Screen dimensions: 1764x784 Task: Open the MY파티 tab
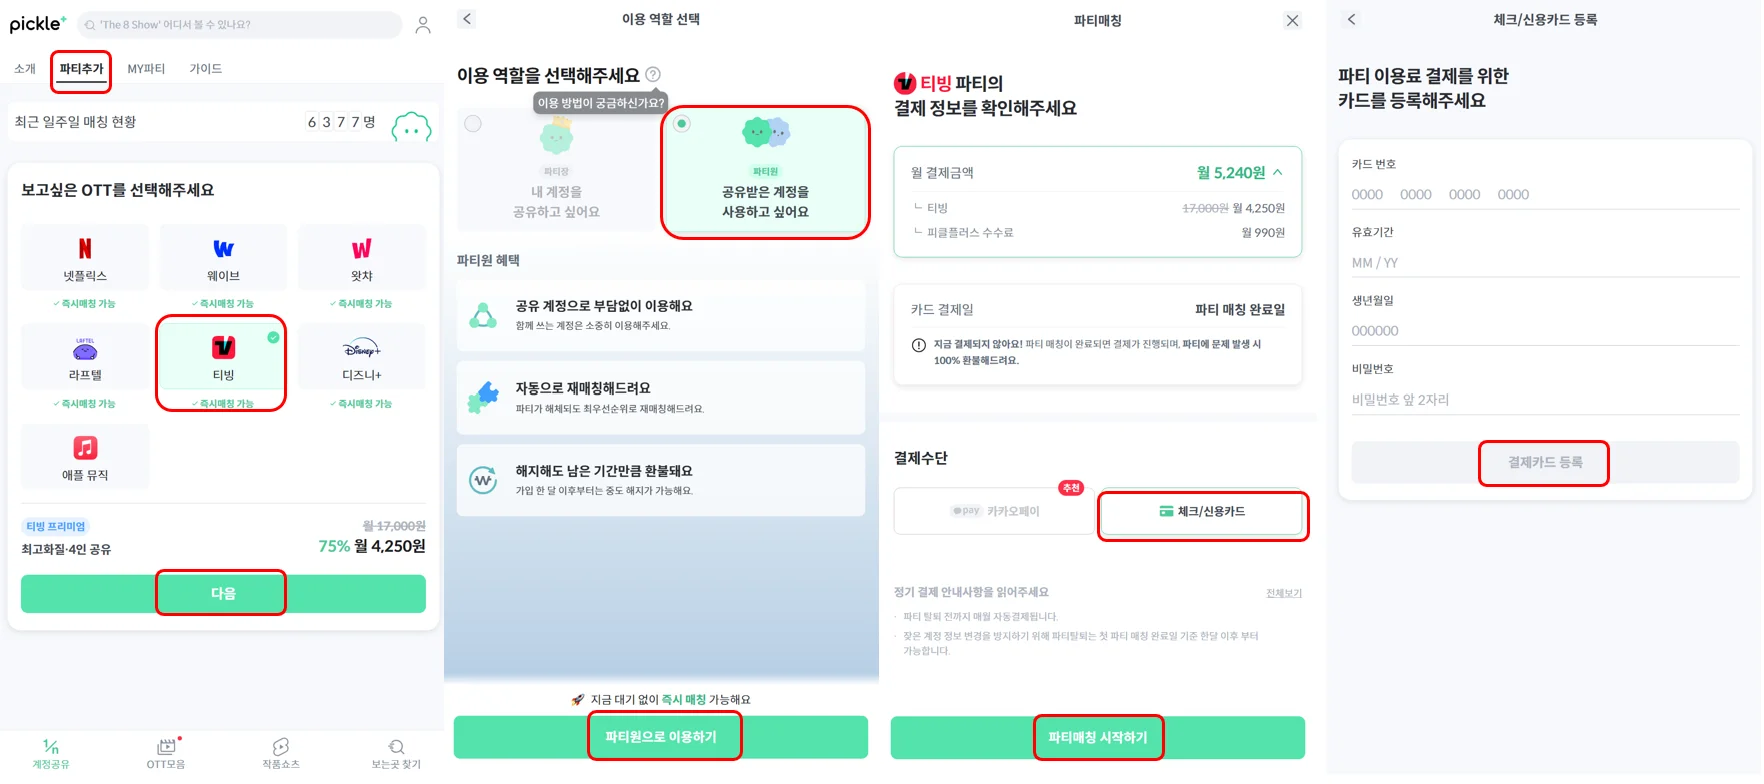(146, 69)
